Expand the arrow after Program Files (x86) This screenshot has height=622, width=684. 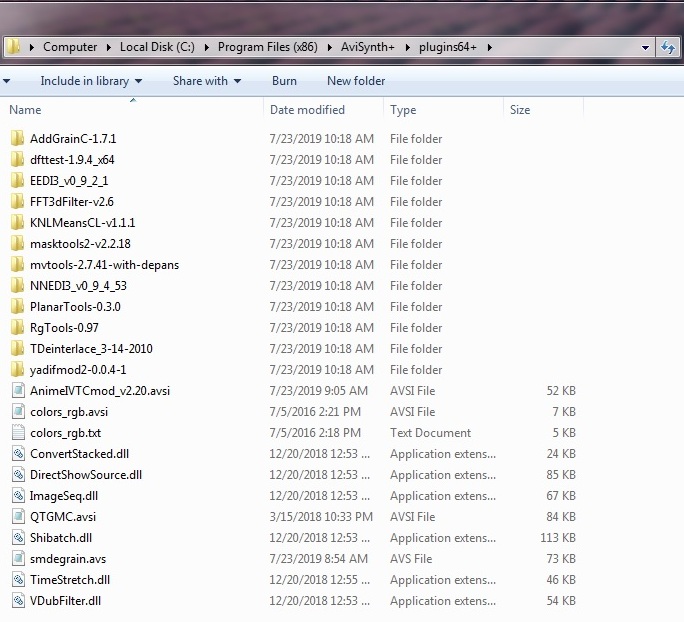pos(329,47)
